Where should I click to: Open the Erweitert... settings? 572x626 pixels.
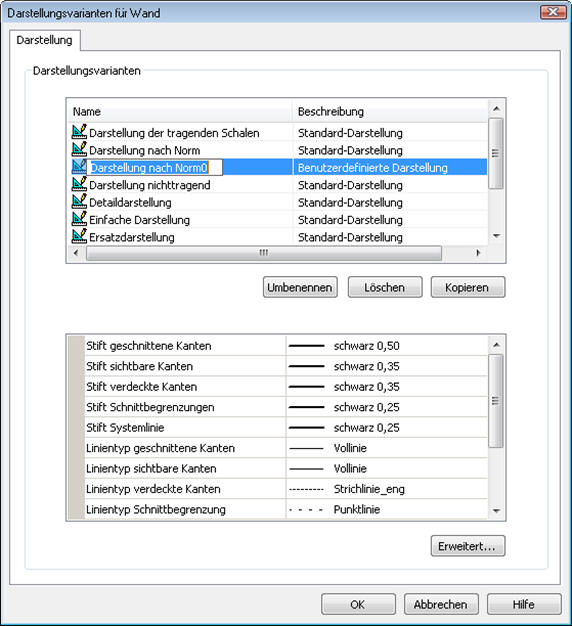pos(468,546)
